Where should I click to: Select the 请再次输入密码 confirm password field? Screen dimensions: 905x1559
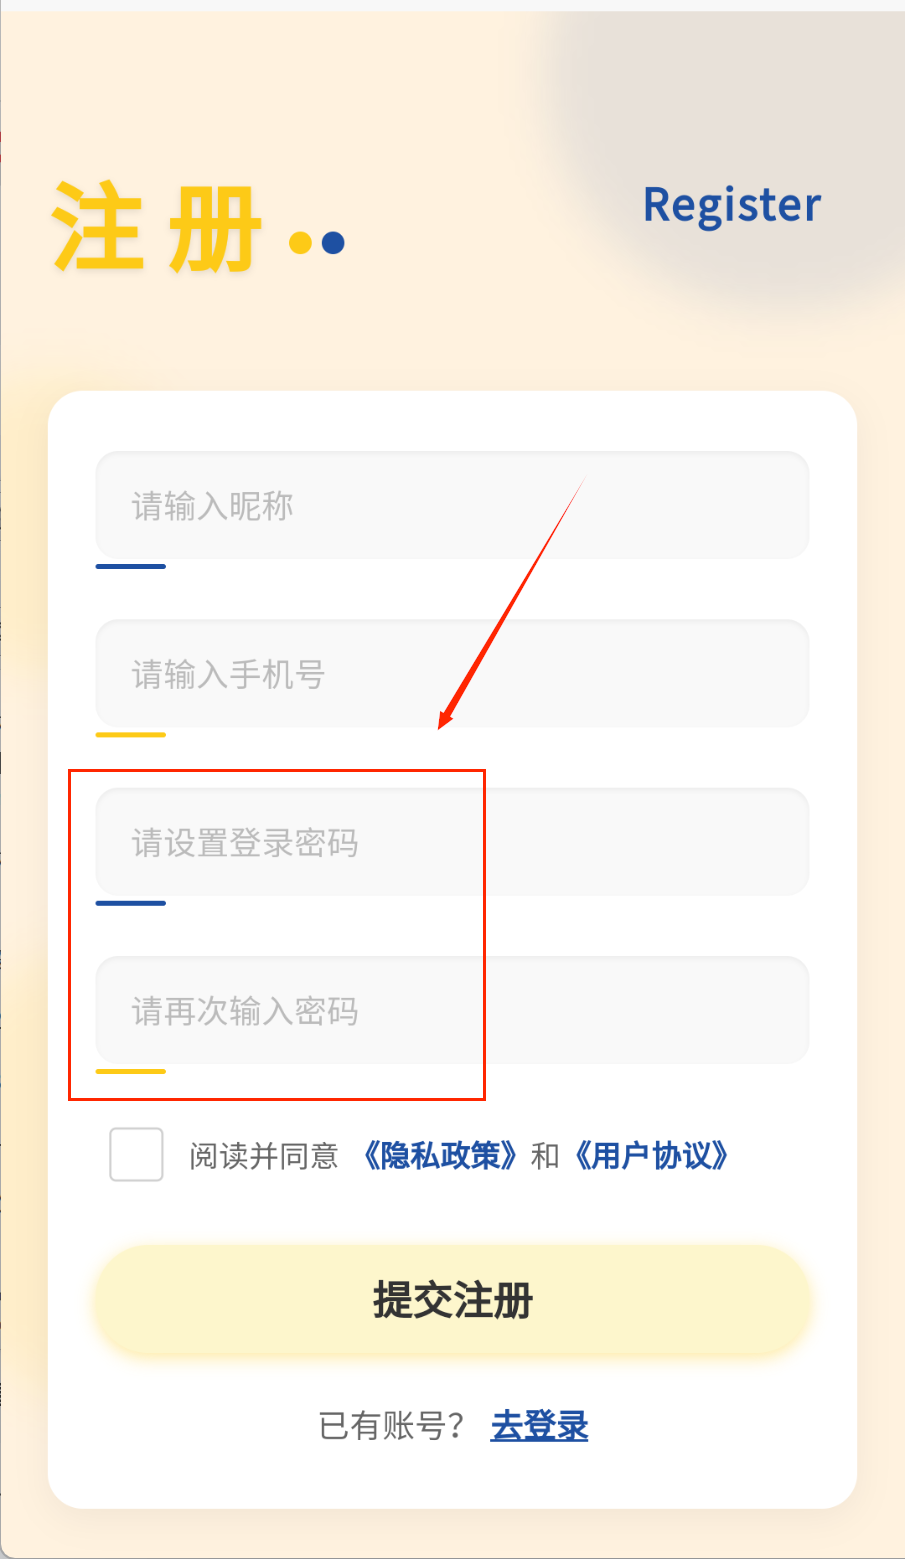click(452, 1010)
